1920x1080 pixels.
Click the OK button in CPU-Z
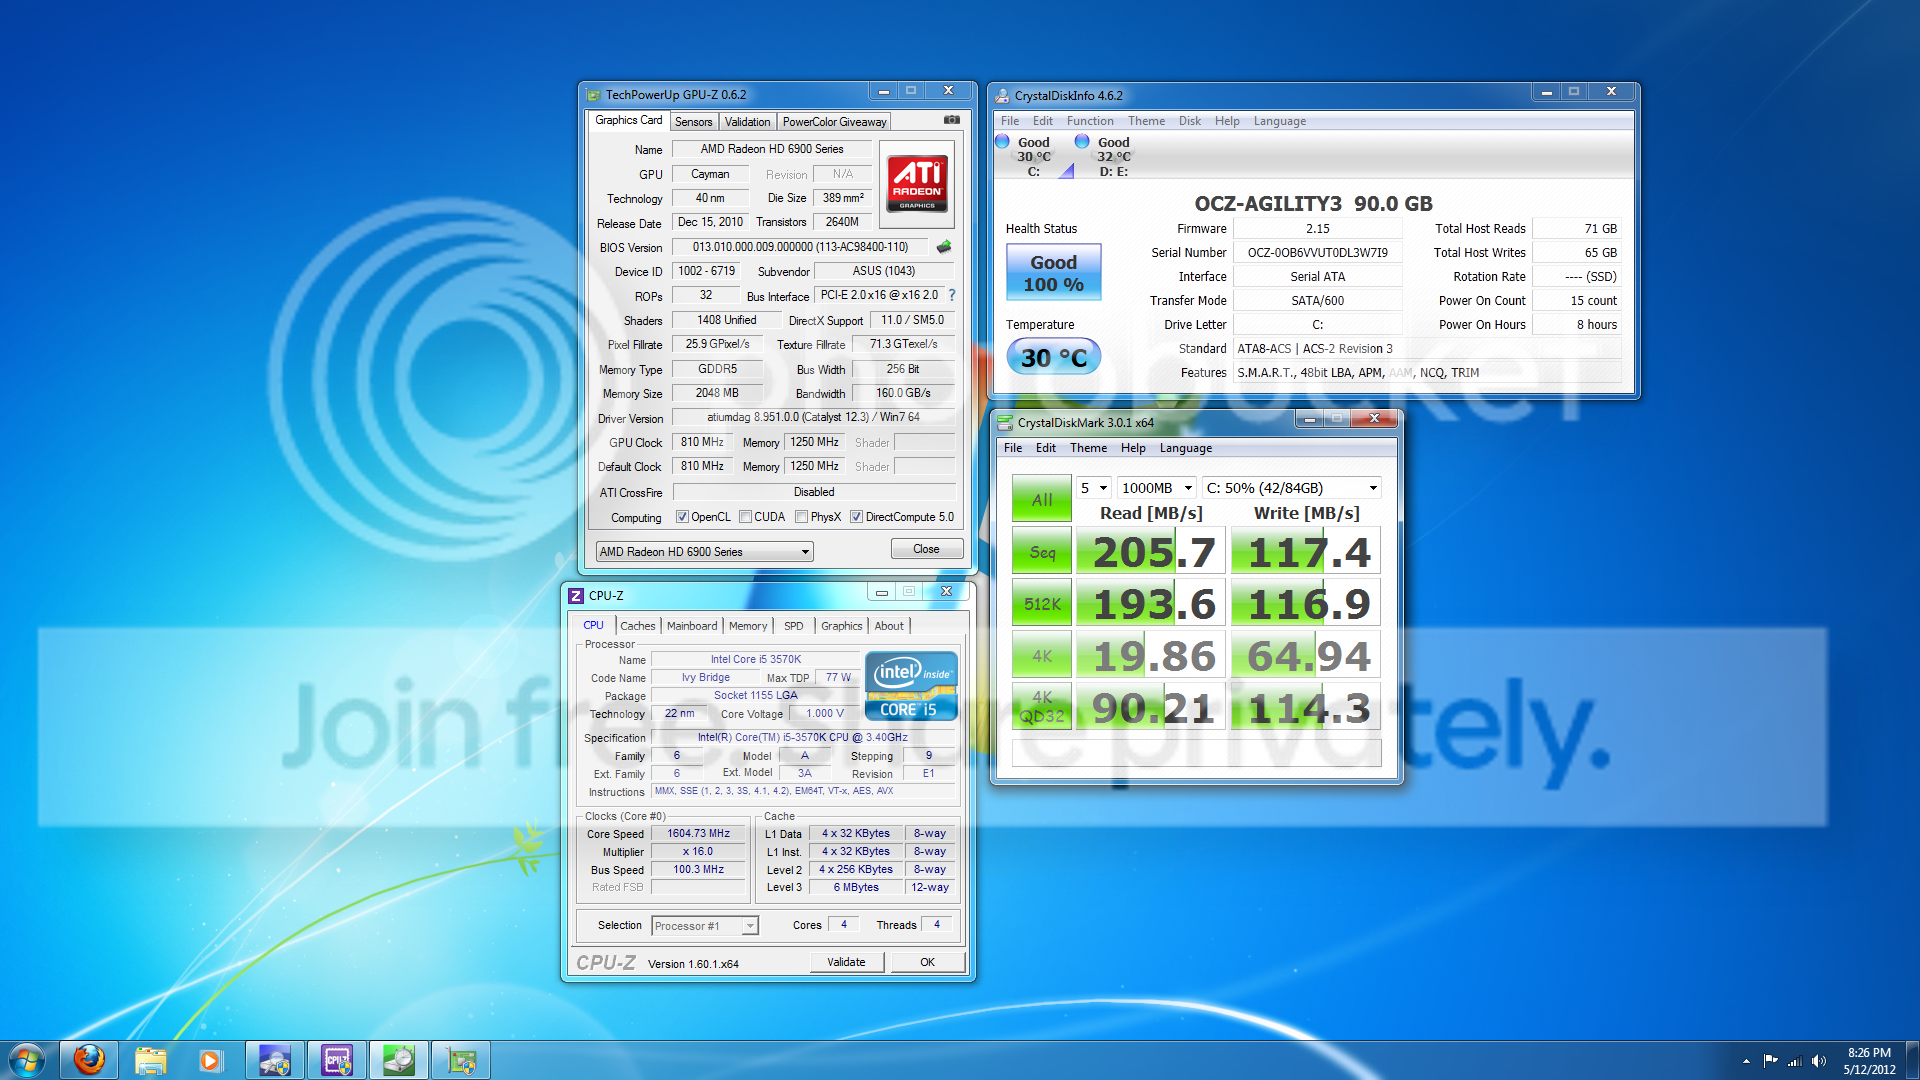(x=927, y=962)
